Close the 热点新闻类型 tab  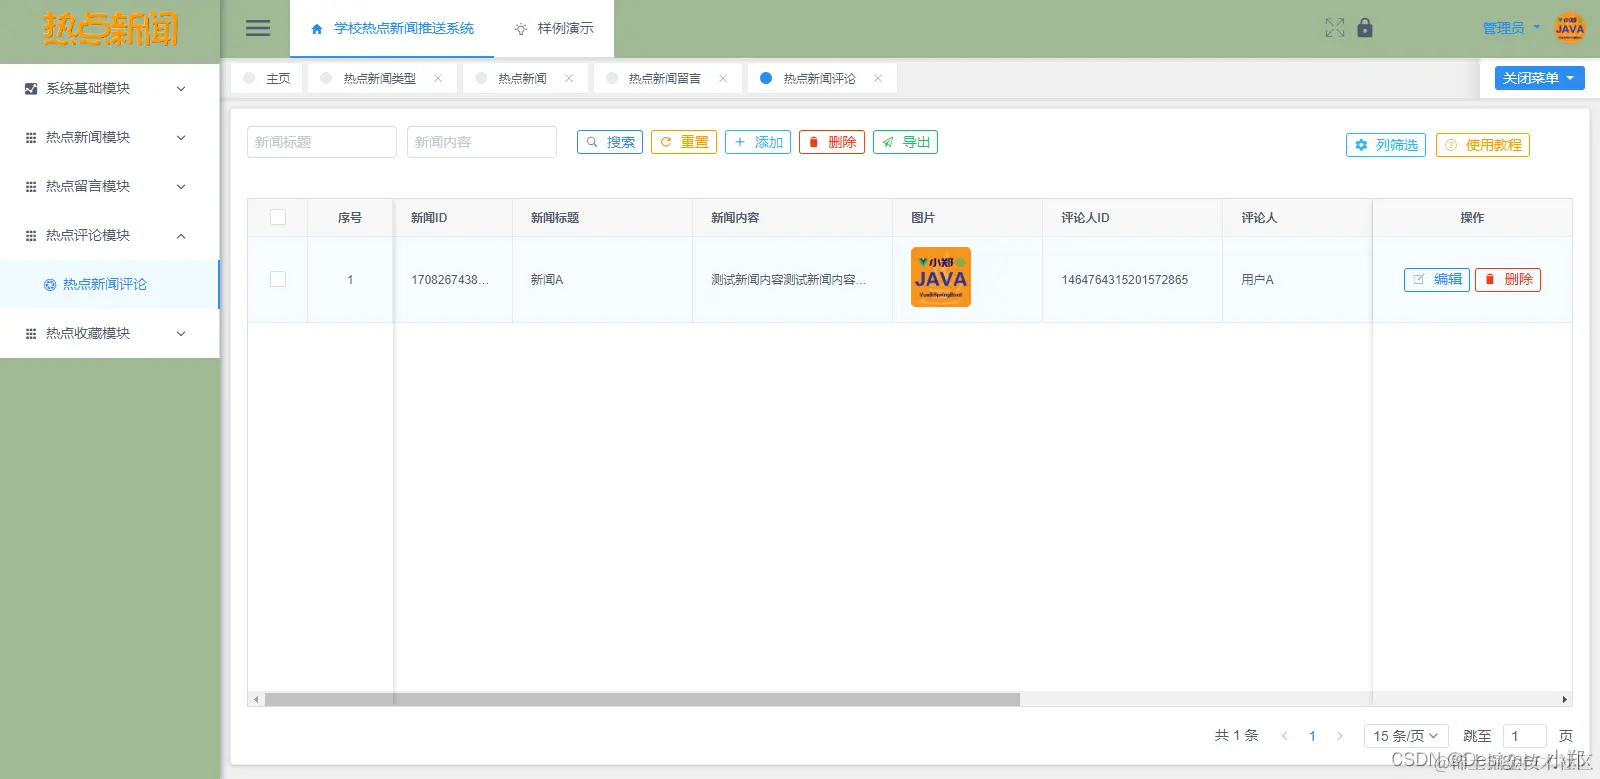[438, 78]
